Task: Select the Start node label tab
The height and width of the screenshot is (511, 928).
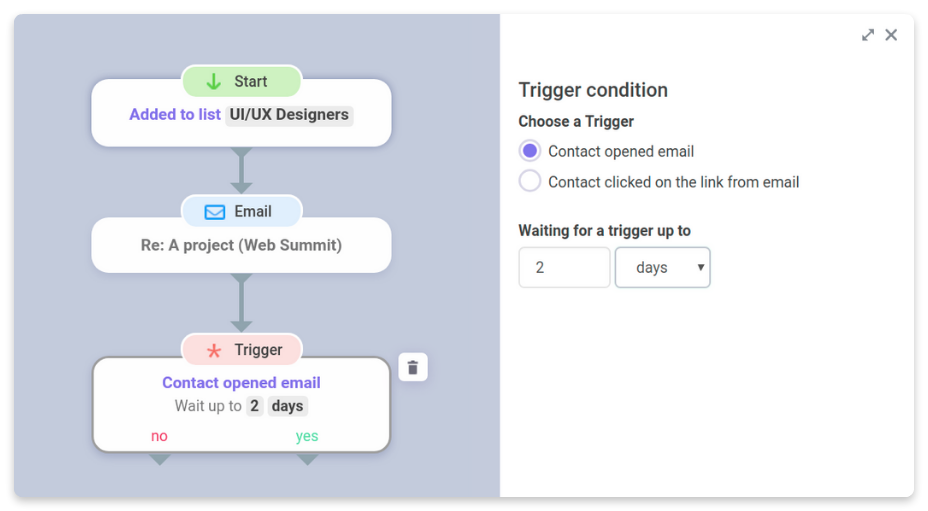Action: (x=241, y=82)
